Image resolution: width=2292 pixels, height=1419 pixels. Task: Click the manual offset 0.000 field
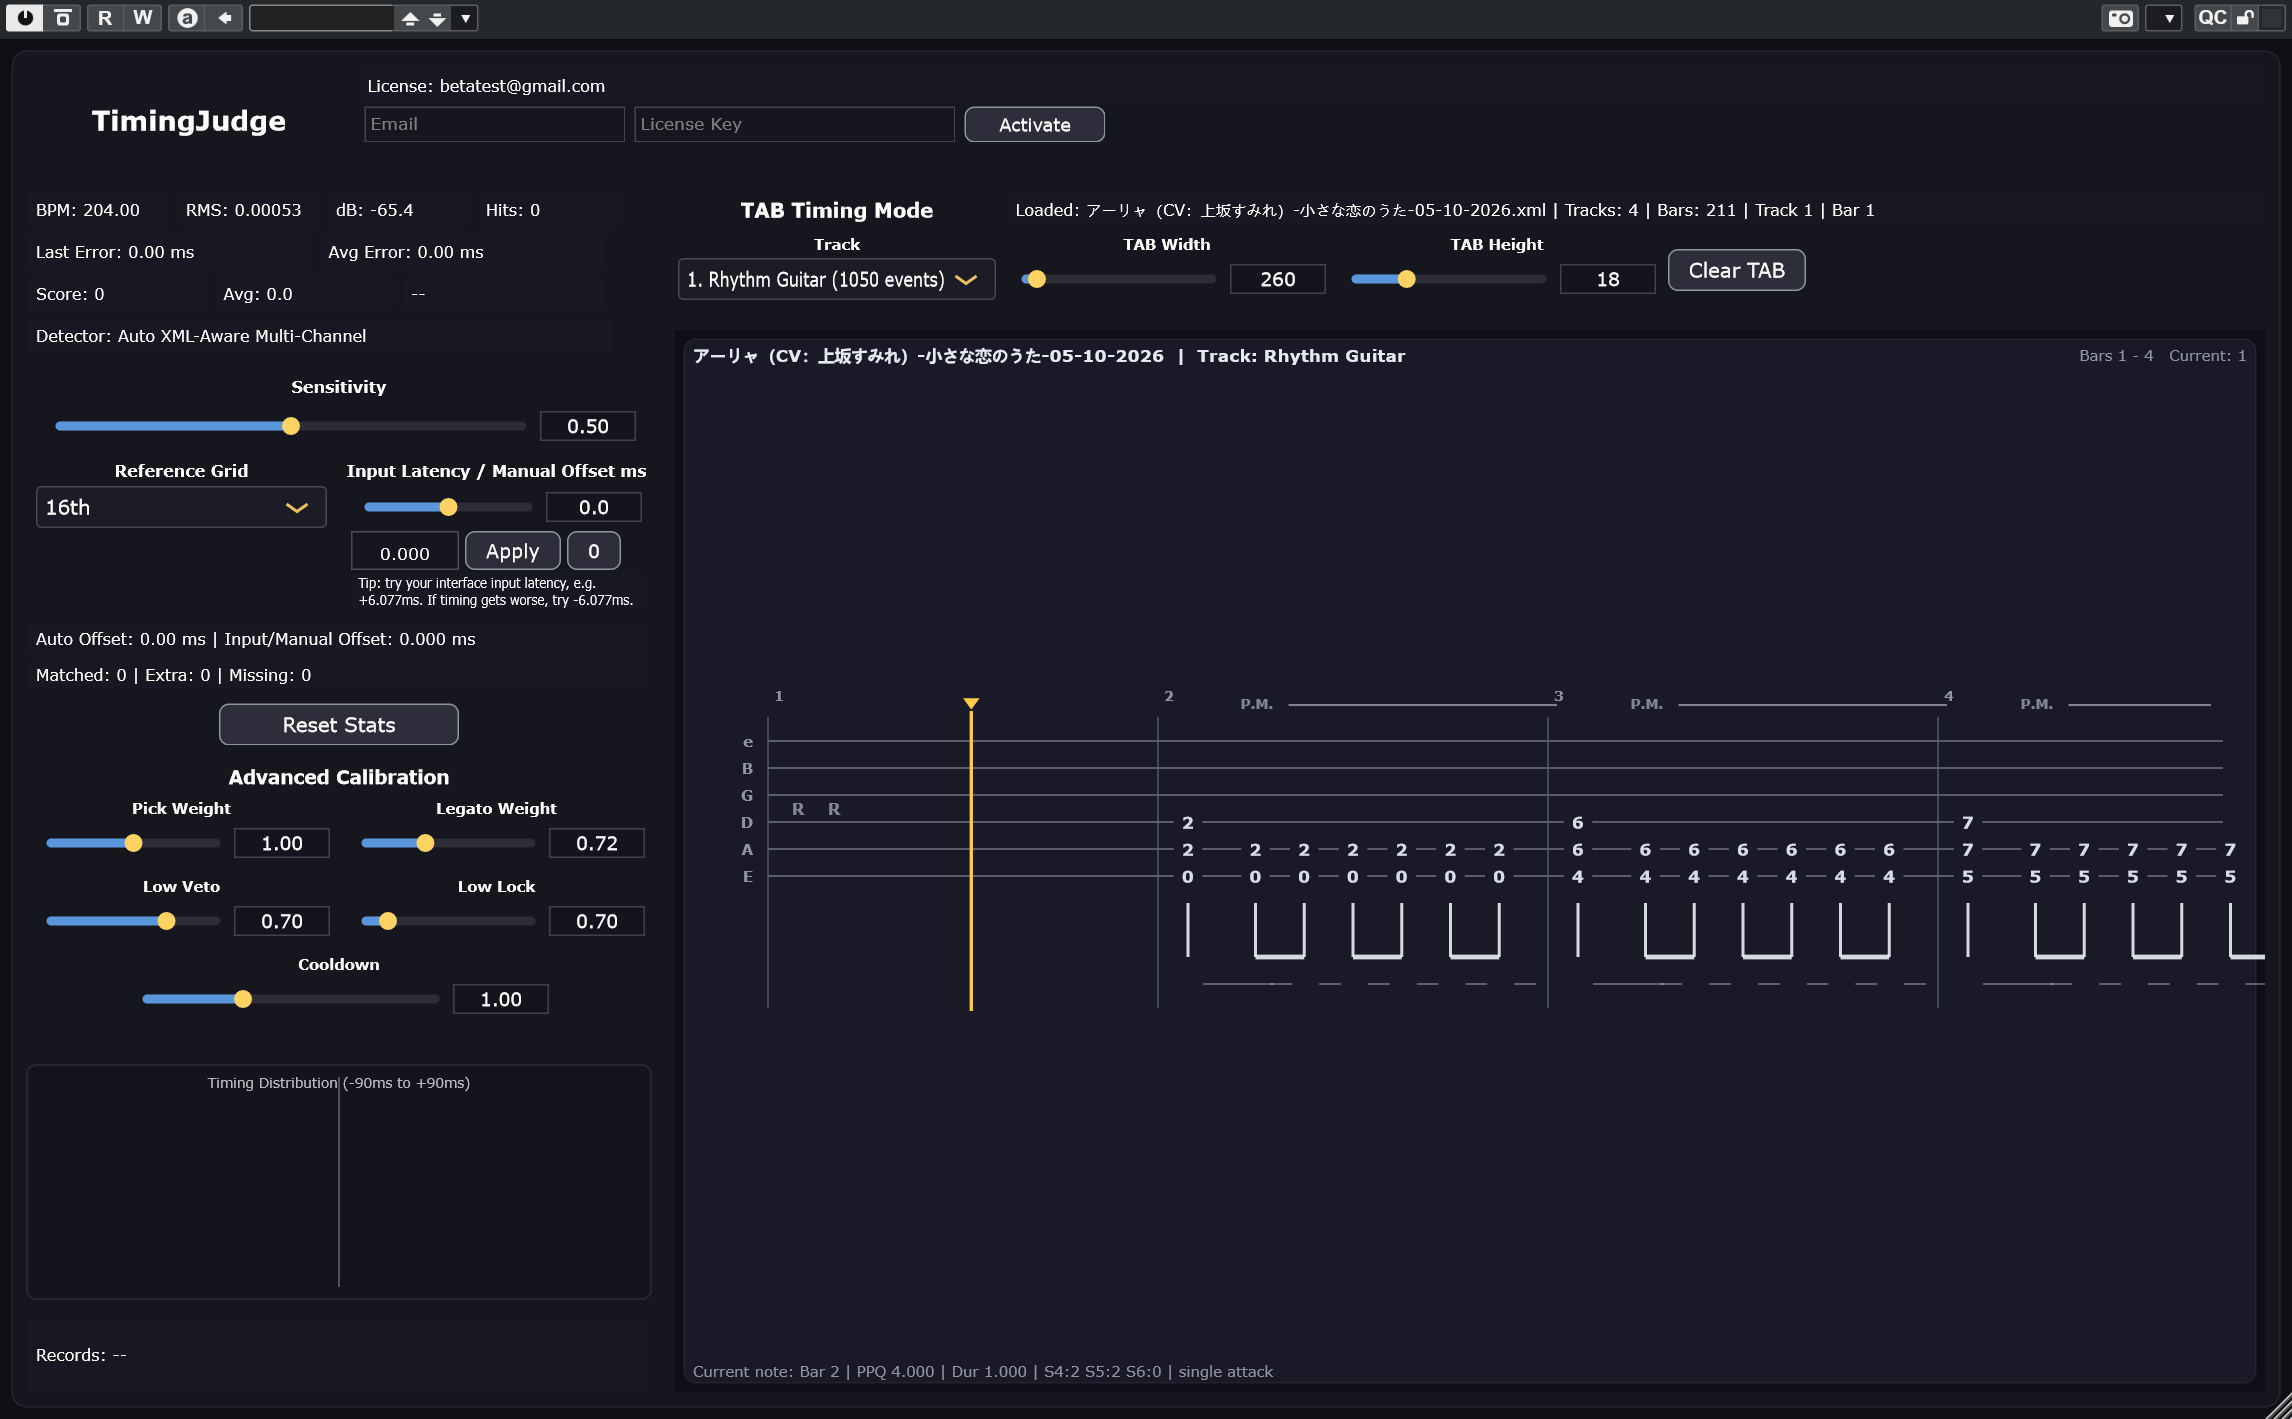tap(404, 552)
